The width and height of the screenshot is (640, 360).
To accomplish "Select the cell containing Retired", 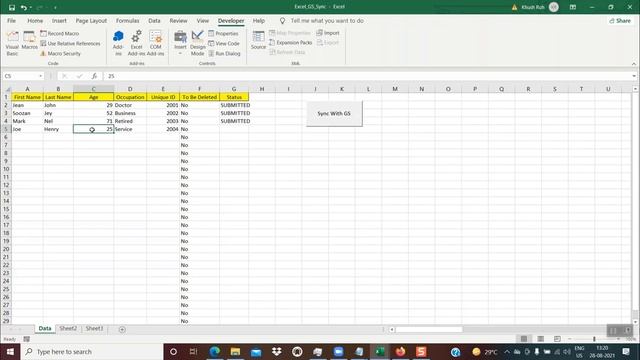I will (130, 121).
